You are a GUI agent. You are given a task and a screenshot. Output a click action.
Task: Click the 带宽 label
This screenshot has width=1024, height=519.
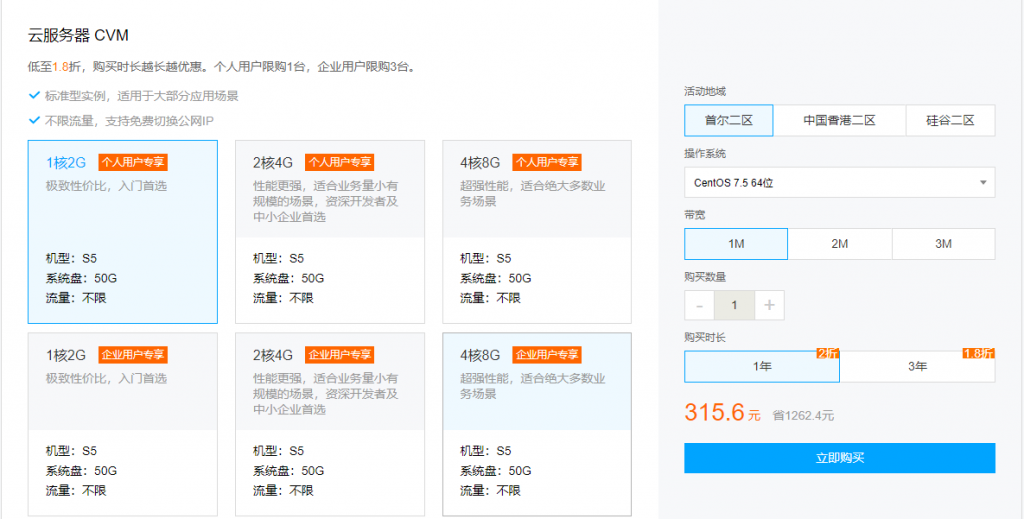click(695, 215)
